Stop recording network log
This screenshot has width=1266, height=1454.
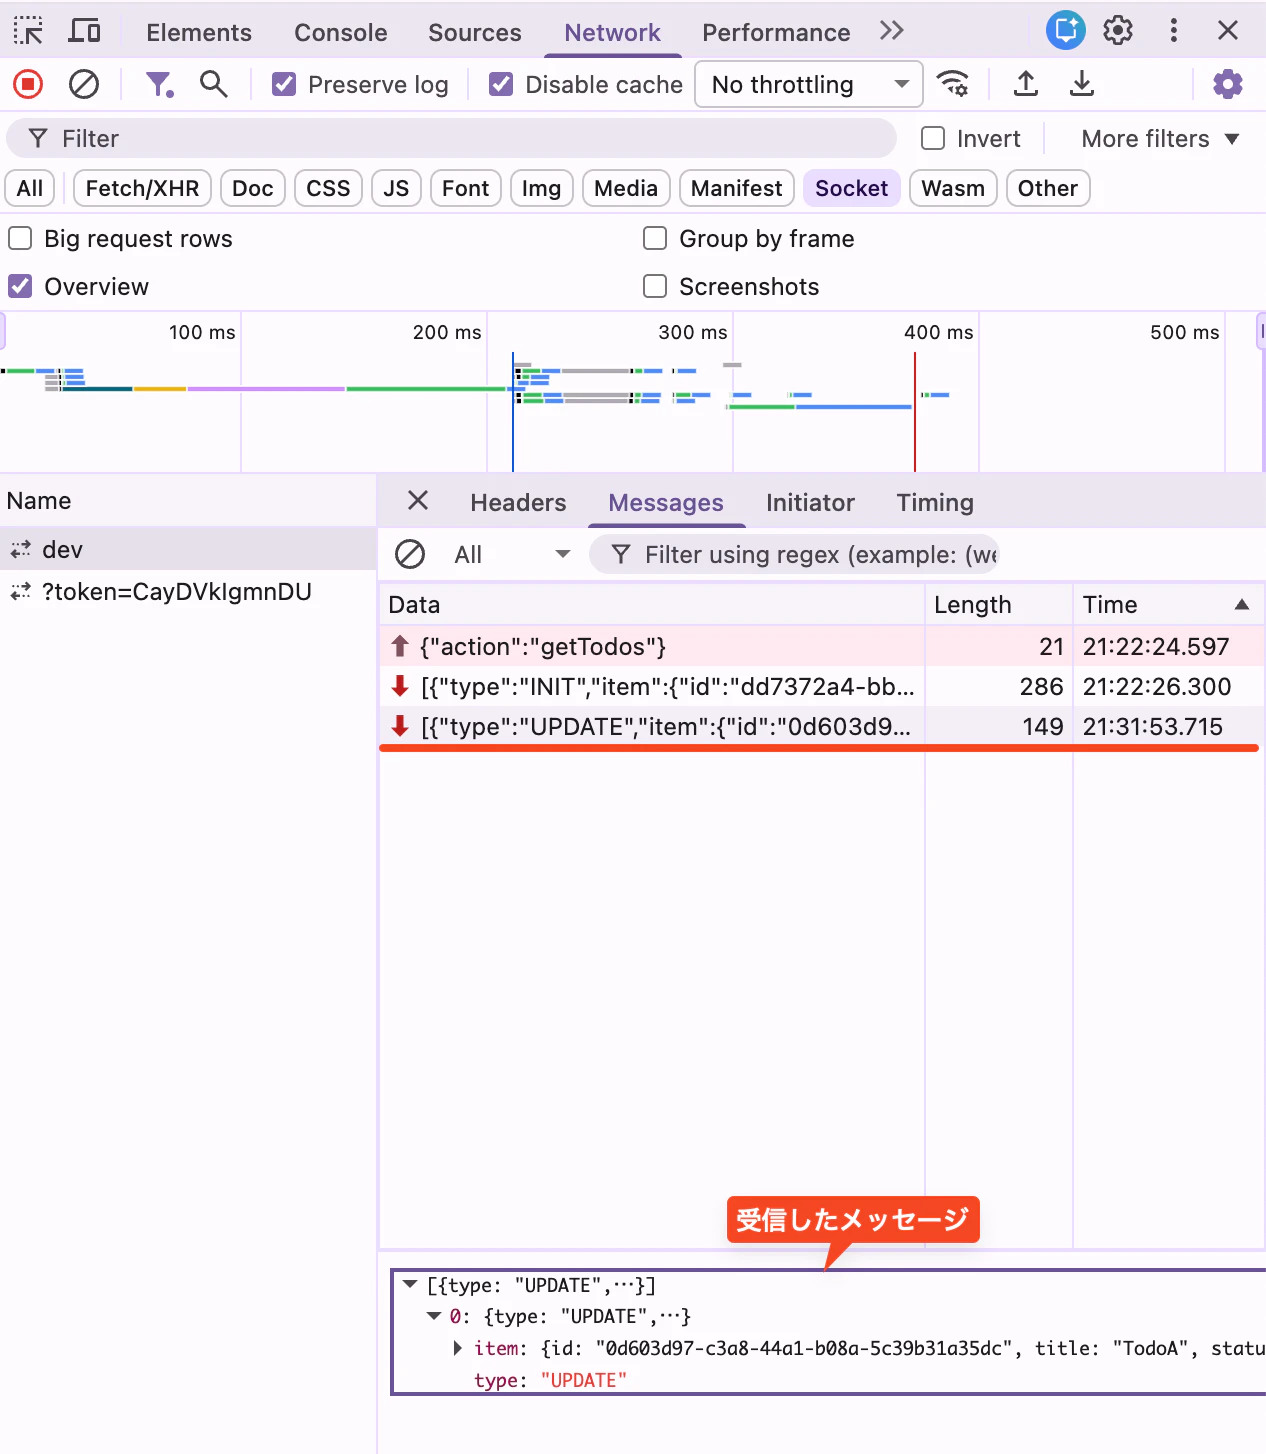pos(28,84)
